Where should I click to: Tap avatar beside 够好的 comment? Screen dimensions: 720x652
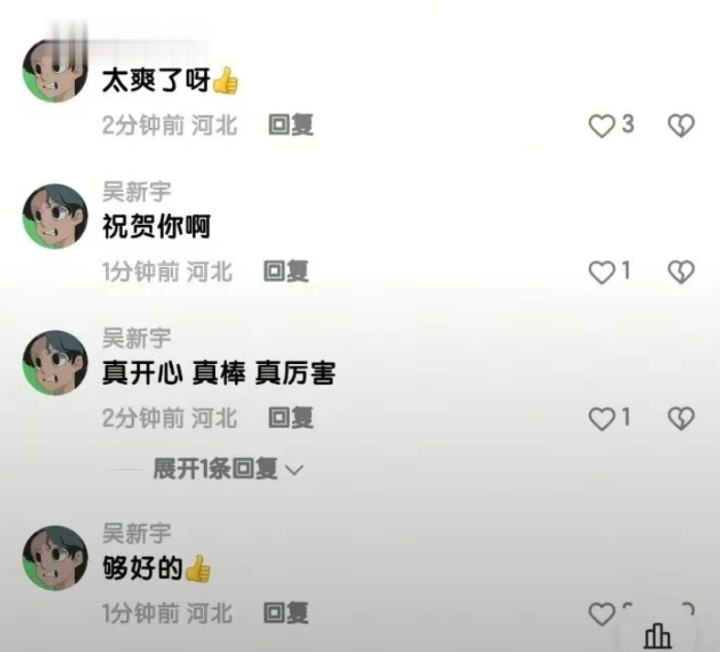[x=55, y=558]
